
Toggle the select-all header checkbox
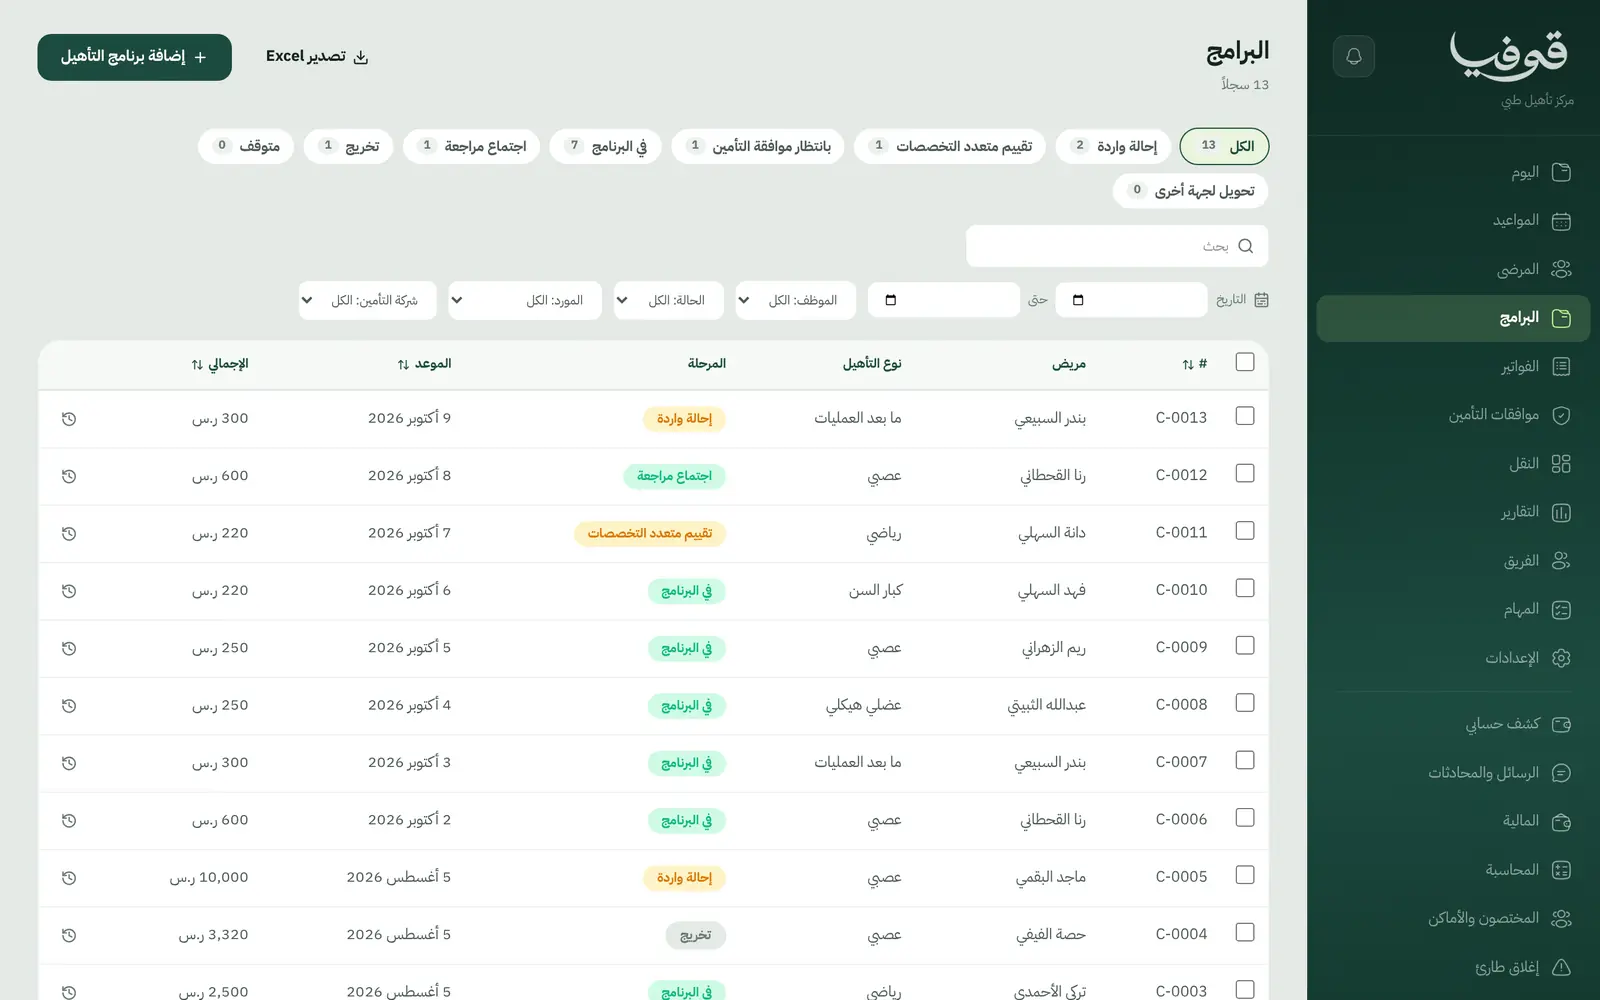(x=1245, y=362)
